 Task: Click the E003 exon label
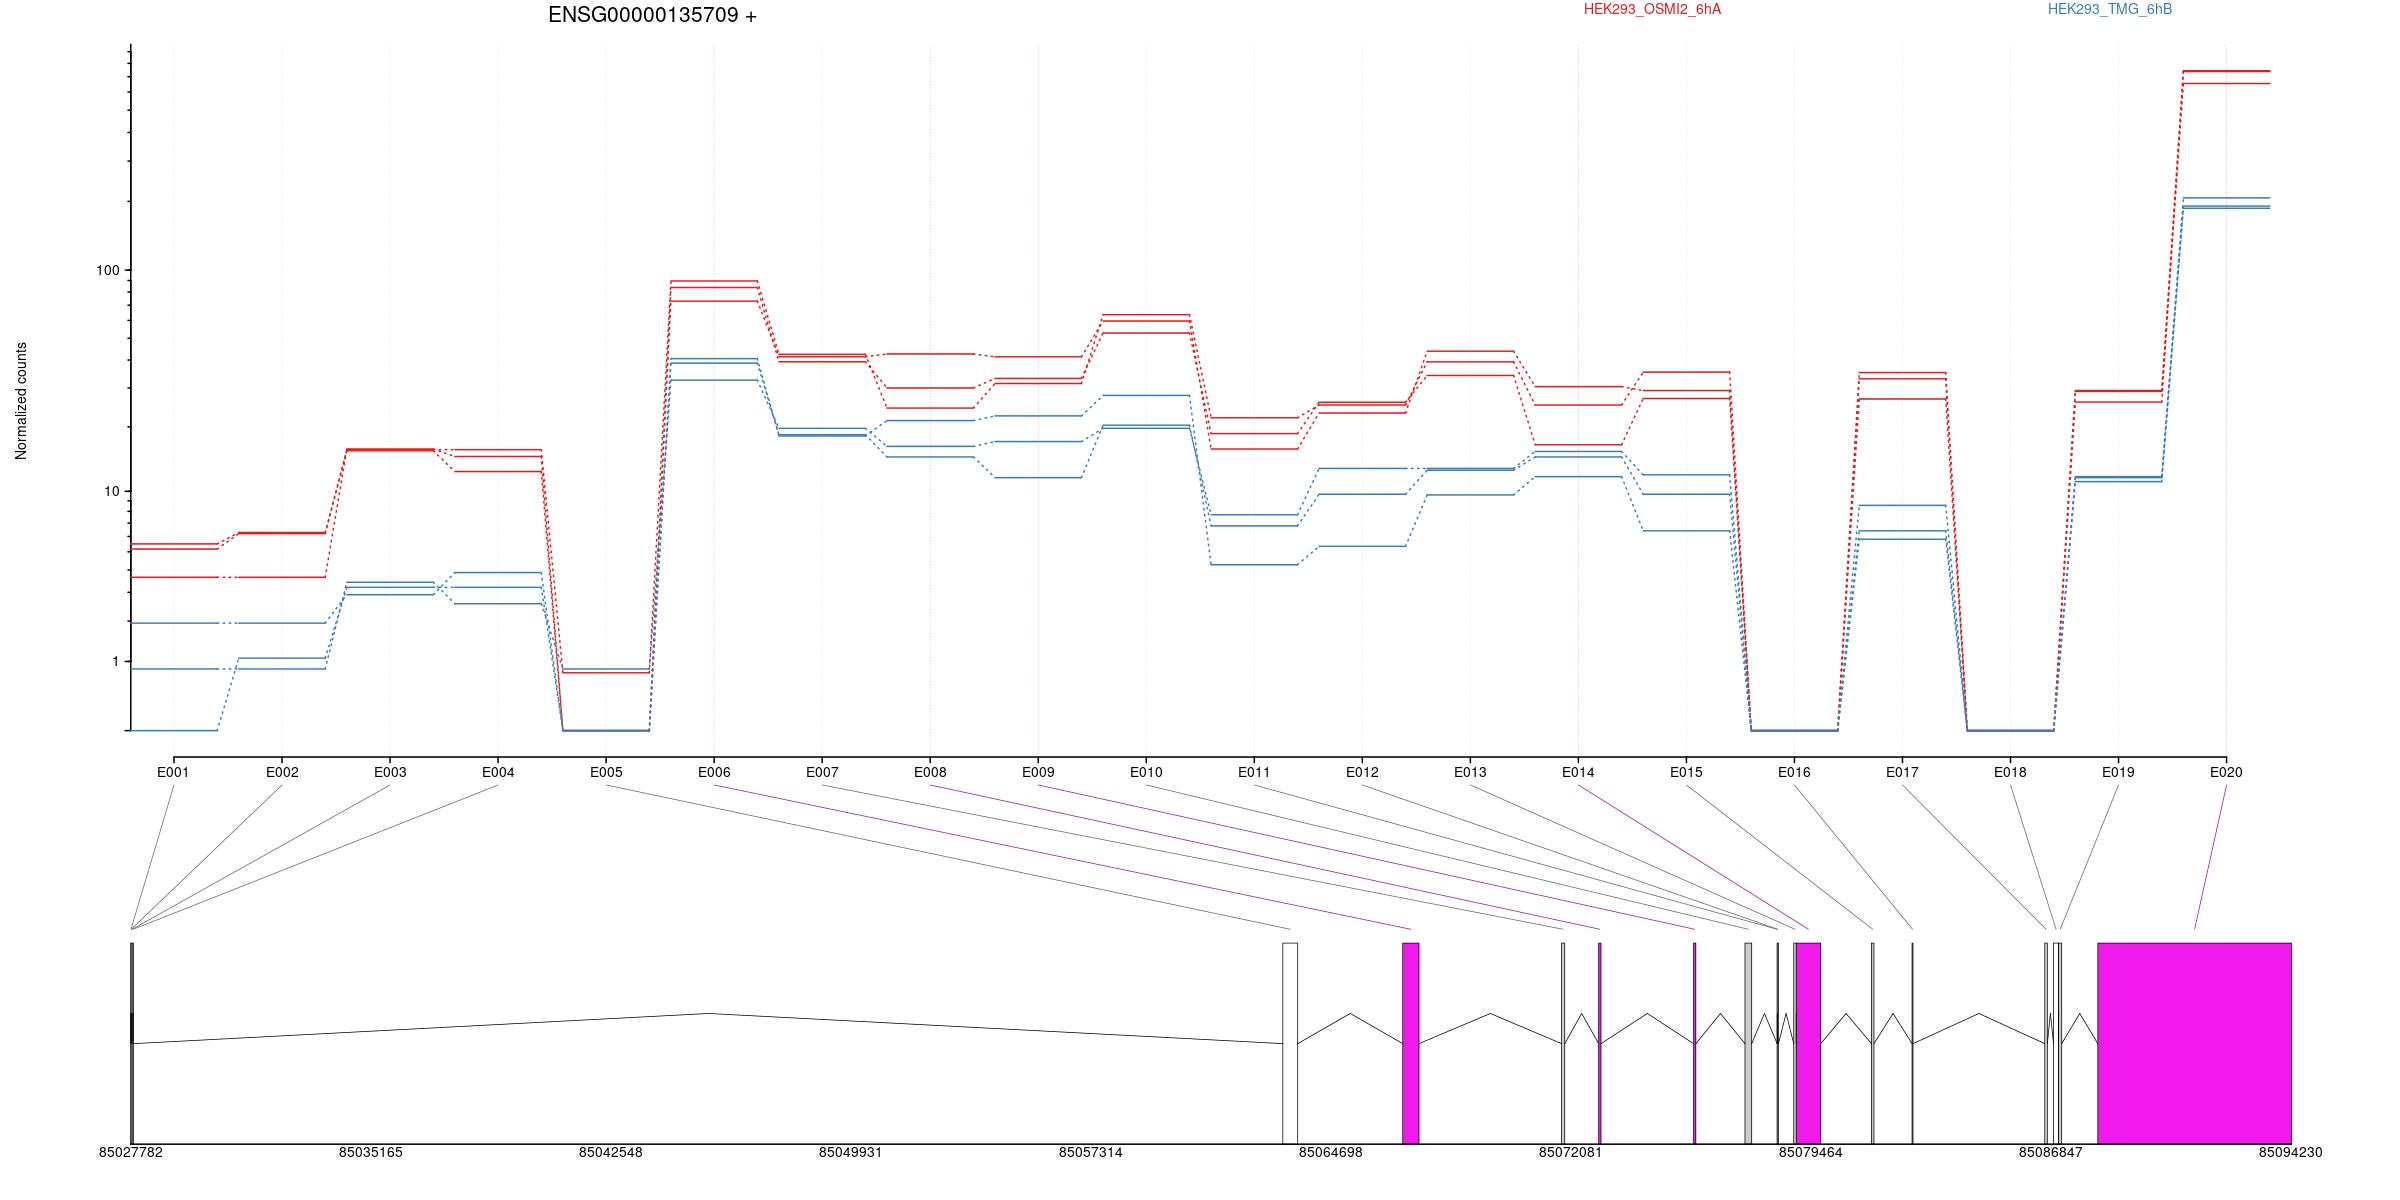pos(390,772)
